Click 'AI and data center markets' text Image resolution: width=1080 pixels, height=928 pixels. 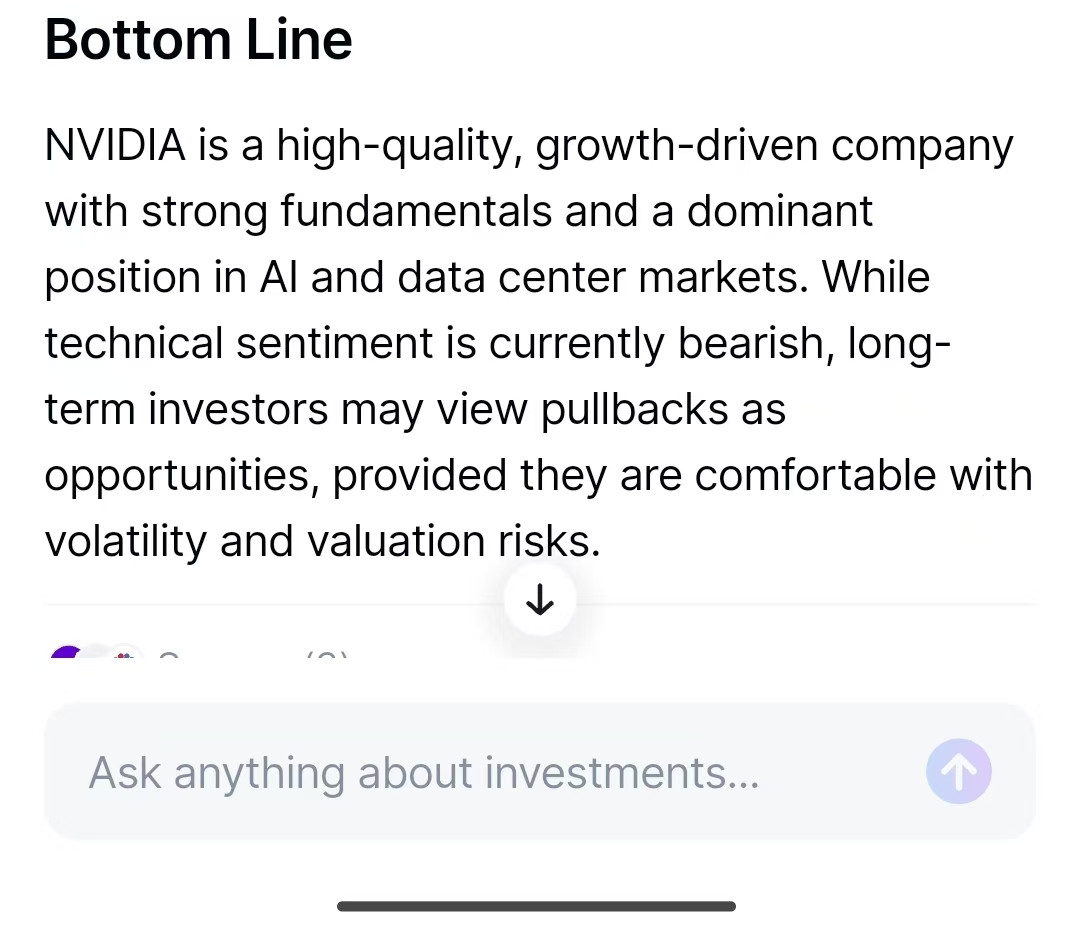coord(530,277)
